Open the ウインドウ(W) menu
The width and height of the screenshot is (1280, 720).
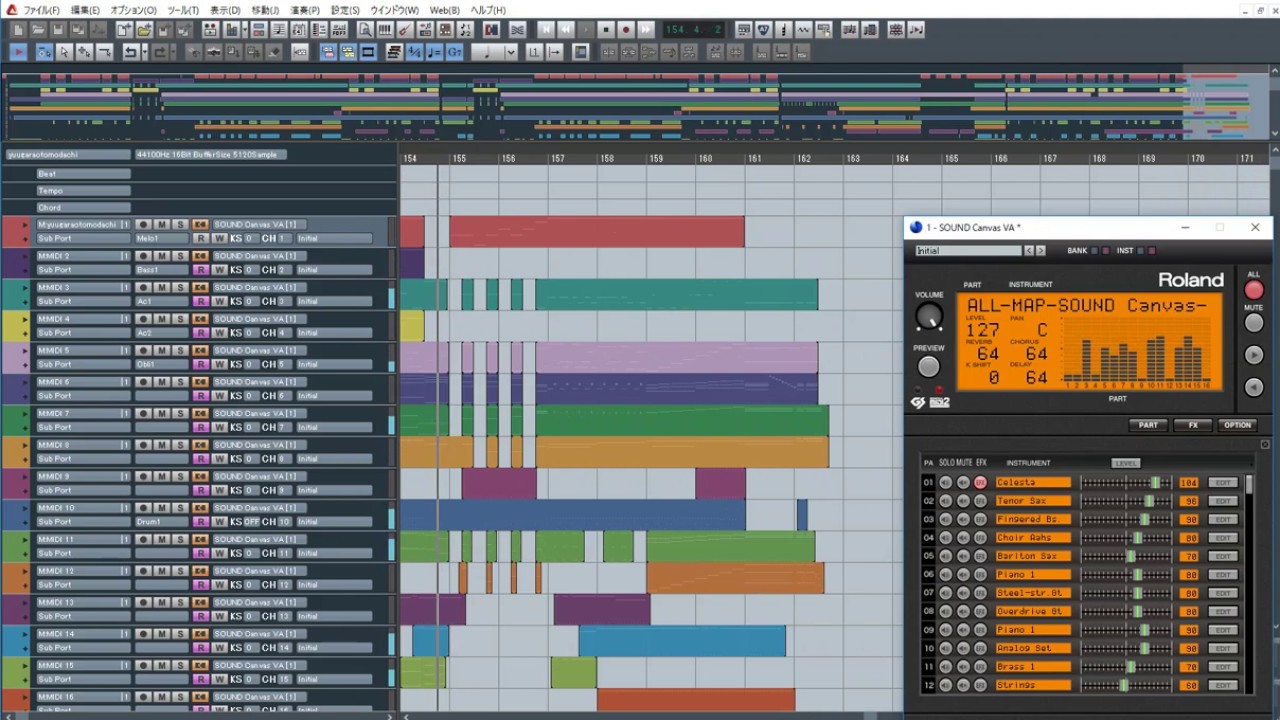click(394, 10)
